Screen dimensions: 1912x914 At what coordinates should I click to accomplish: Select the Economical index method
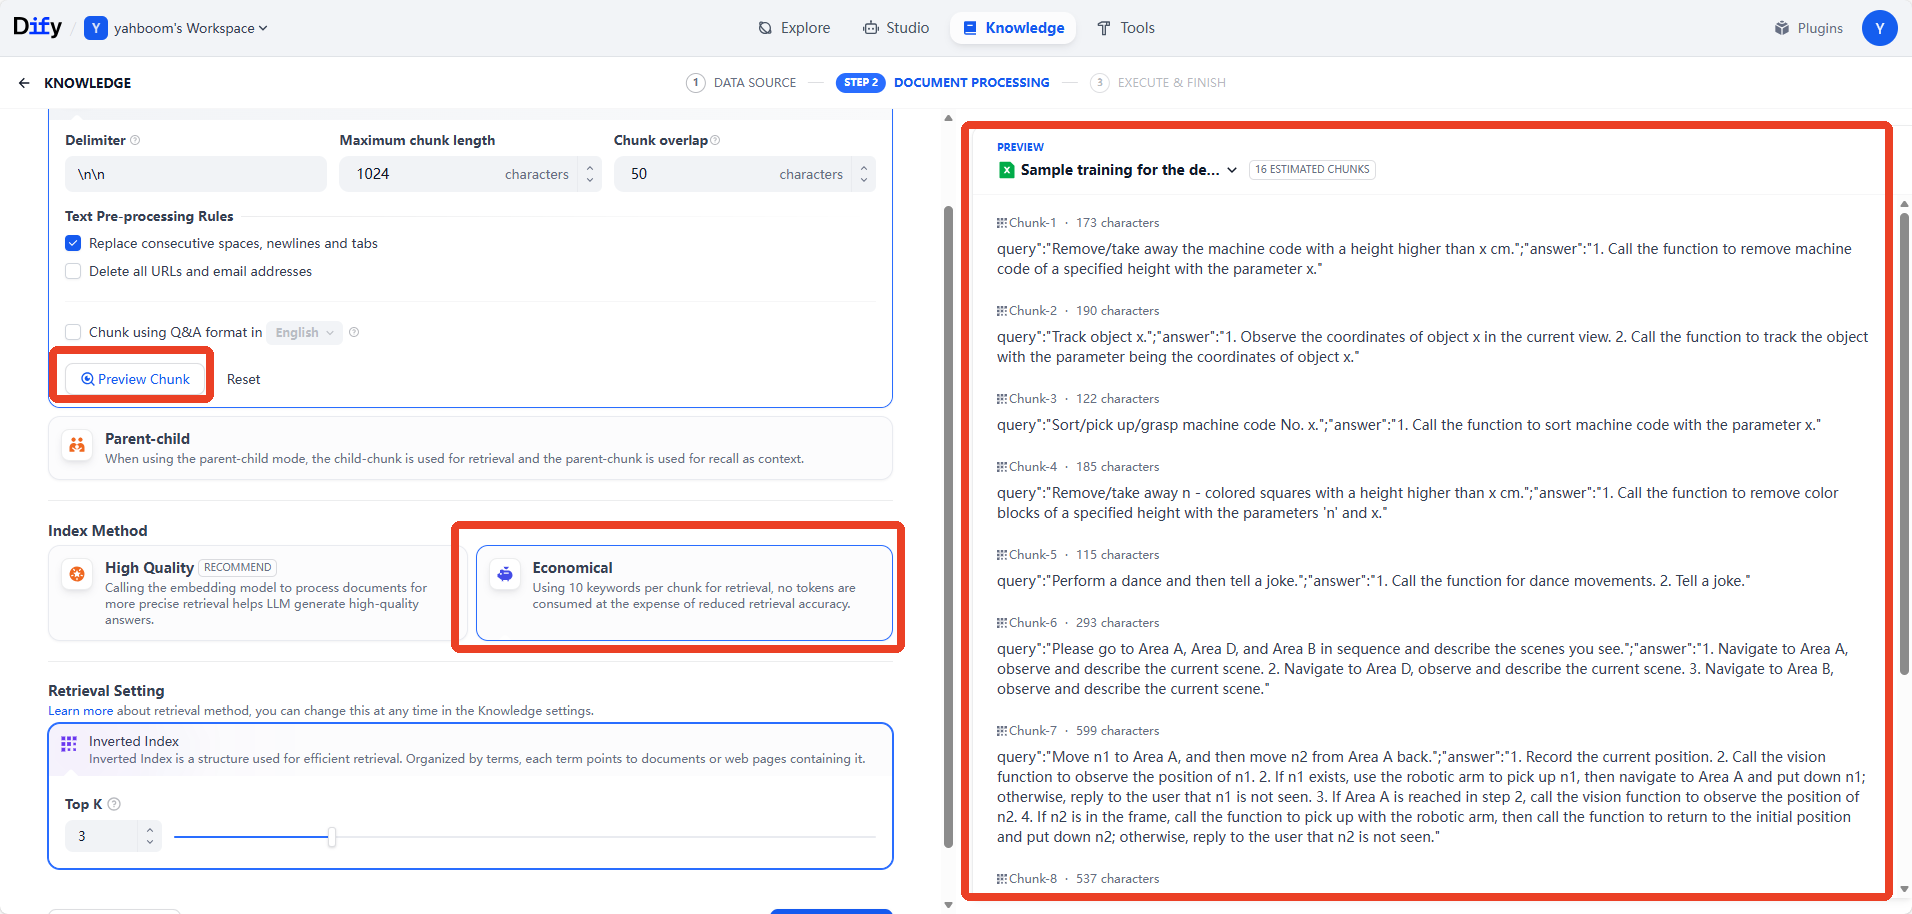click(684, 593)
